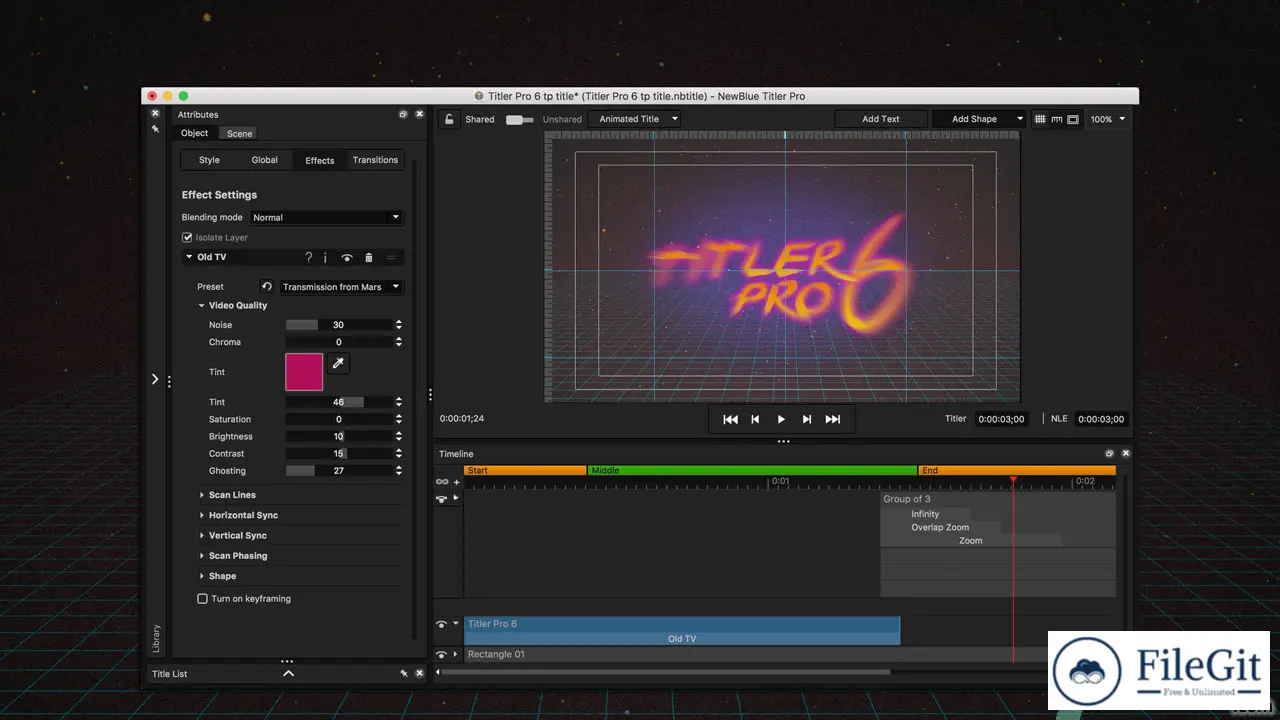Image resolution: width=1280 pixels, height=720 pixels.
Task: Play the title preview
Action: pyautogui.click(x=781, y=419)
